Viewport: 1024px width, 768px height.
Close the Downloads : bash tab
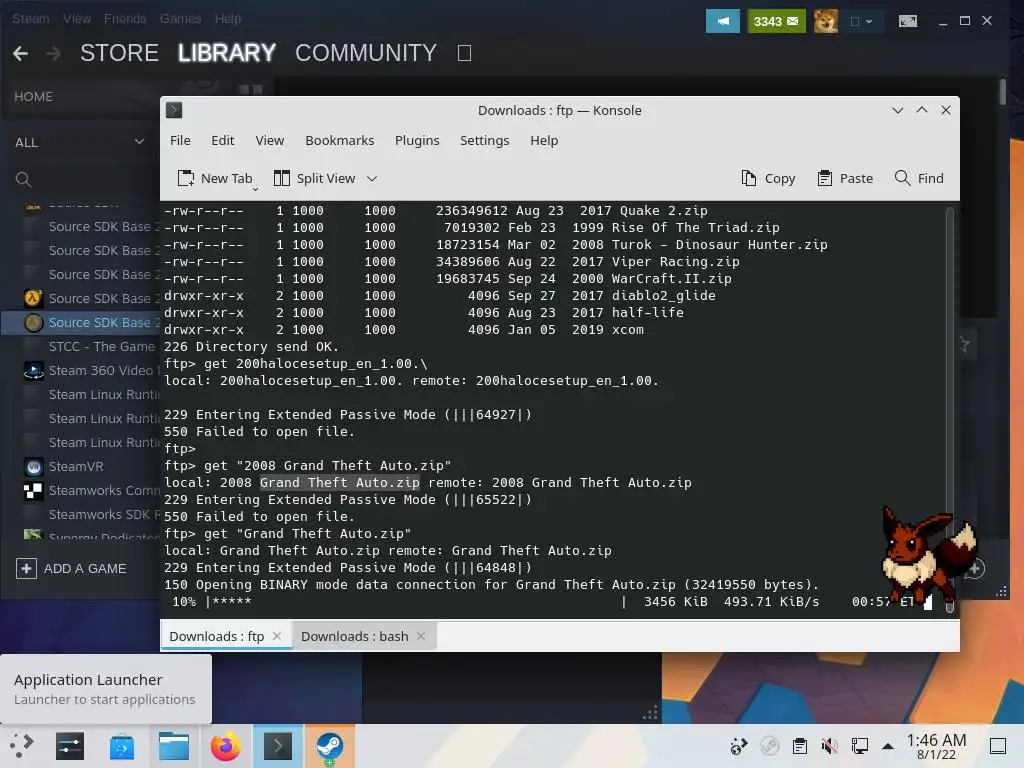pyautogui.click(x=421, y=636)
